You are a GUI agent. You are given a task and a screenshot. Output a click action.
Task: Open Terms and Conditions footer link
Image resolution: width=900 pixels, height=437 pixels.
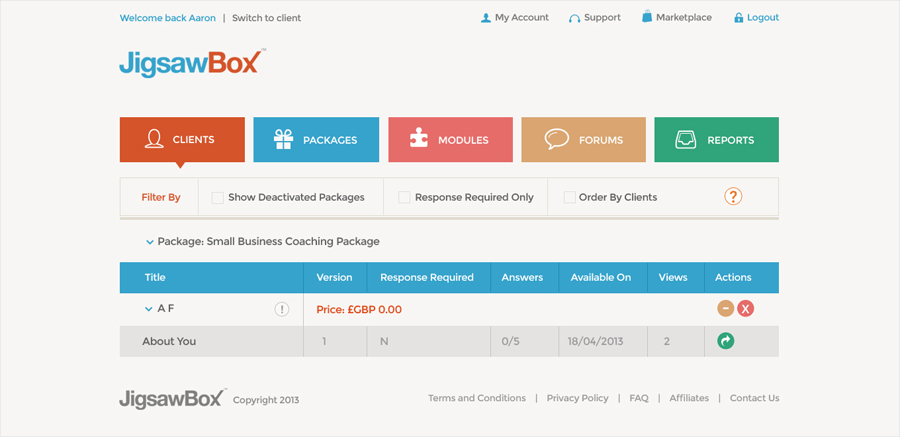(x=477, y=398)
